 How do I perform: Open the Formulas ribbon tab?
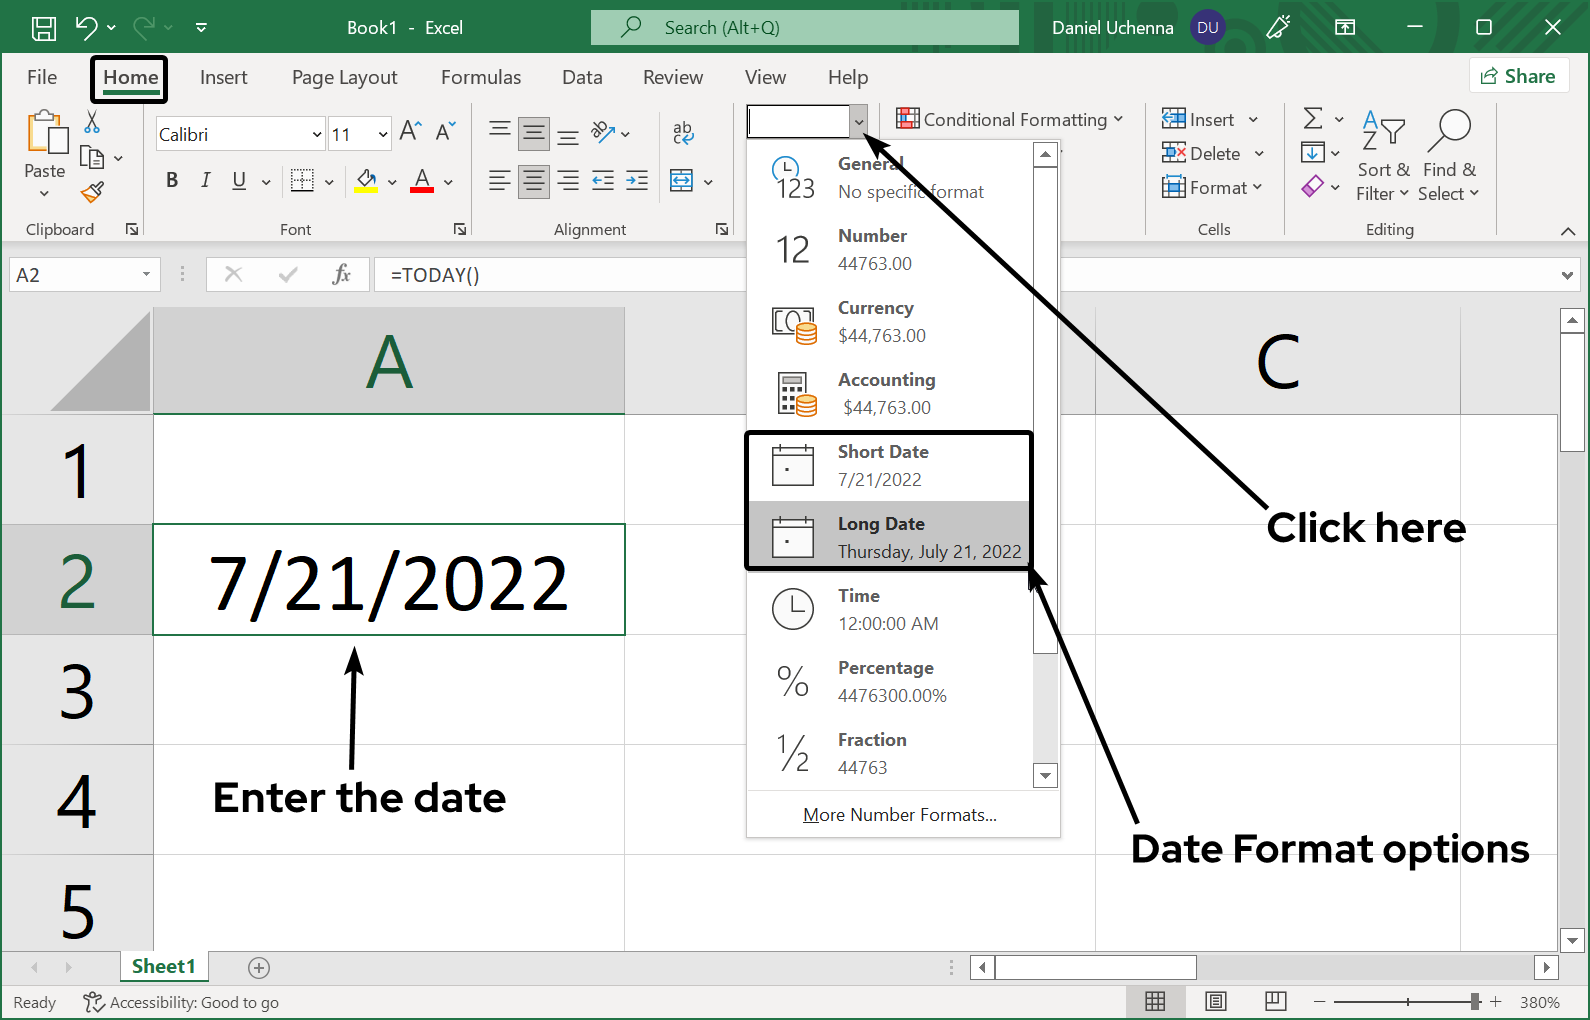(481, 78)
